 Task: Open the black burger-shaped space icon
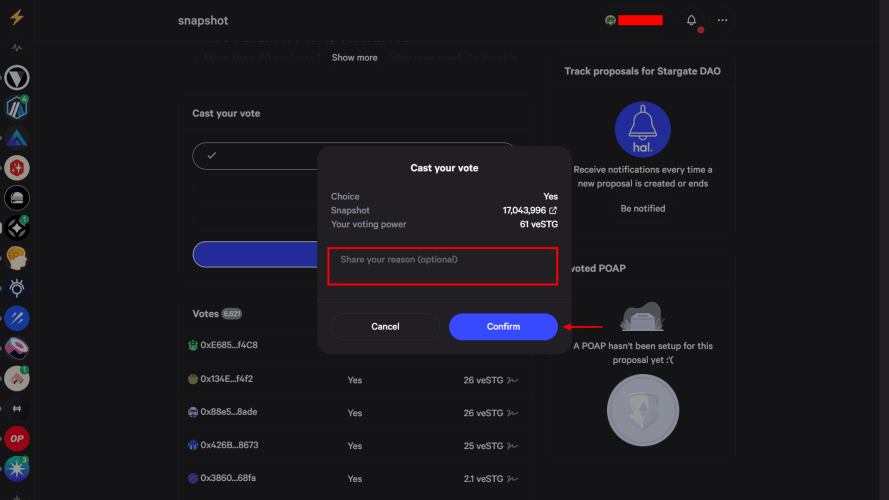pos(17,198)
